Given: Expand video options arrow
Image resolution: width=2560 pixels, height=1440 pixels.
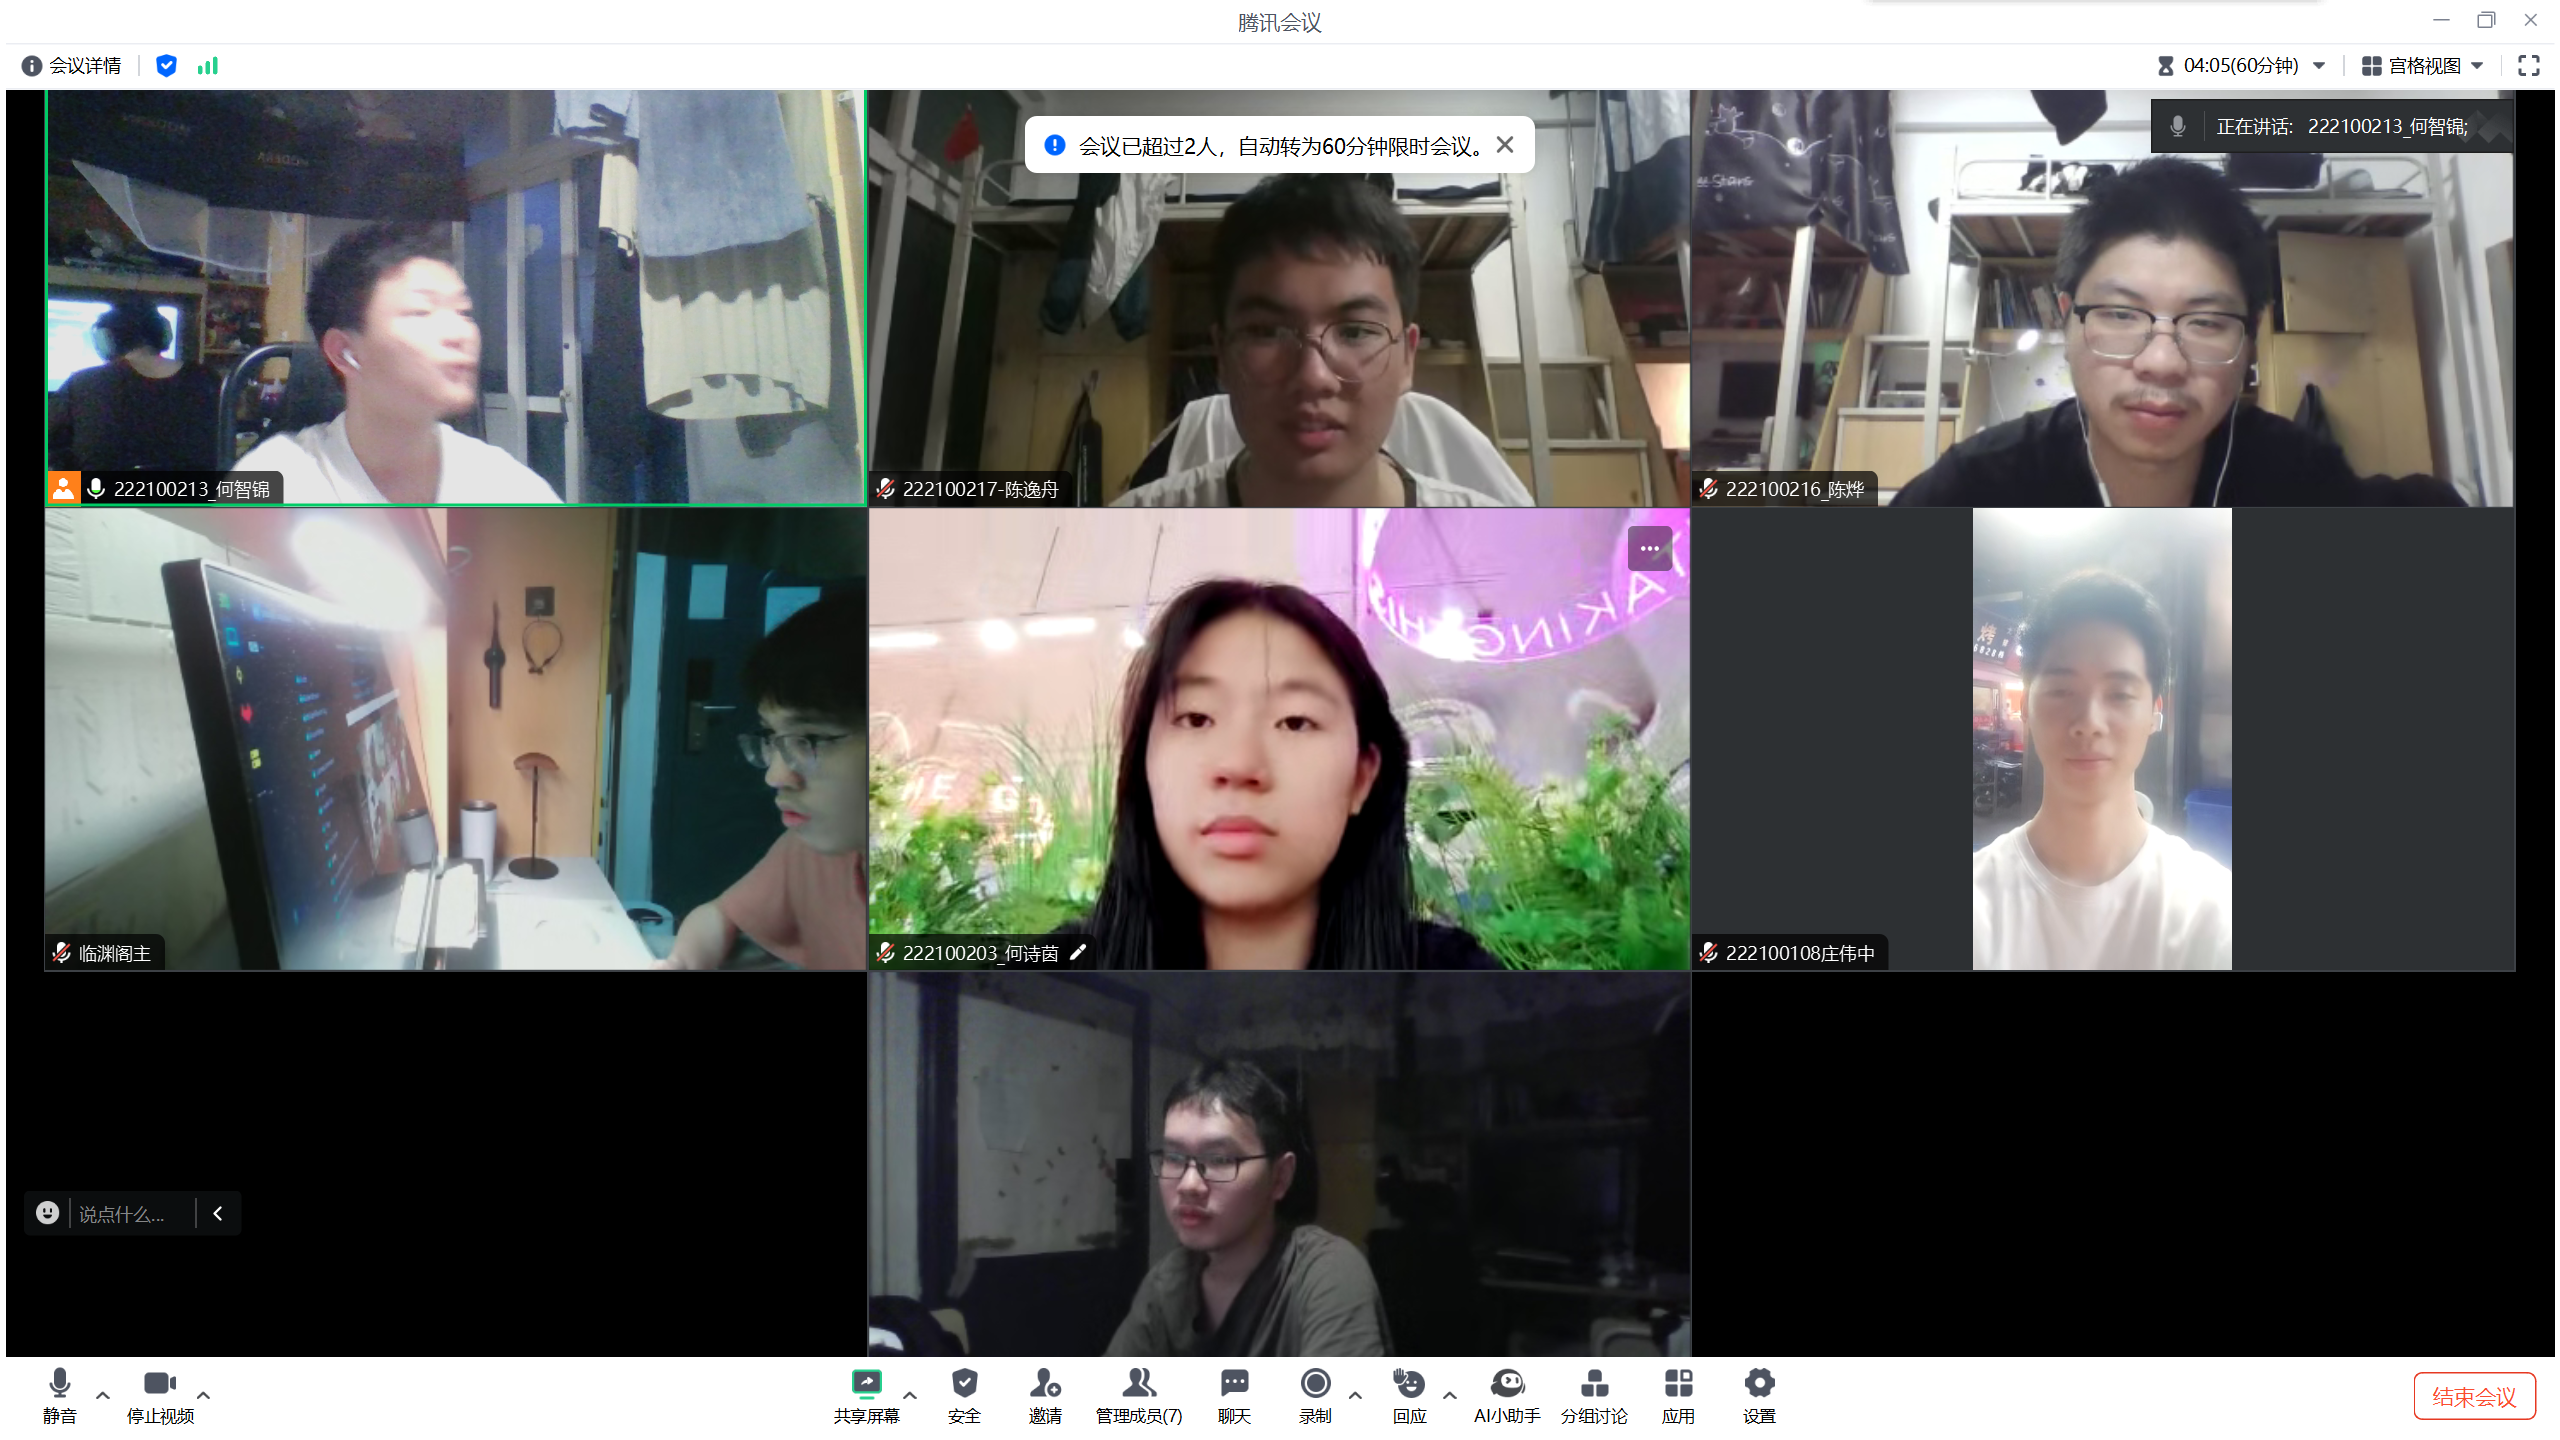Looking at the screenshot, I should pos(204,1395).
